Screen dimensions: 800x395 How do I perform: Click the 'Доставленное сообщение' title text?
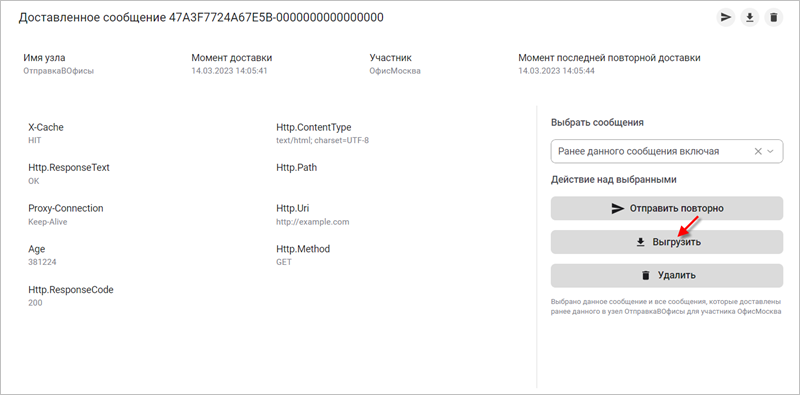[92, 17]
